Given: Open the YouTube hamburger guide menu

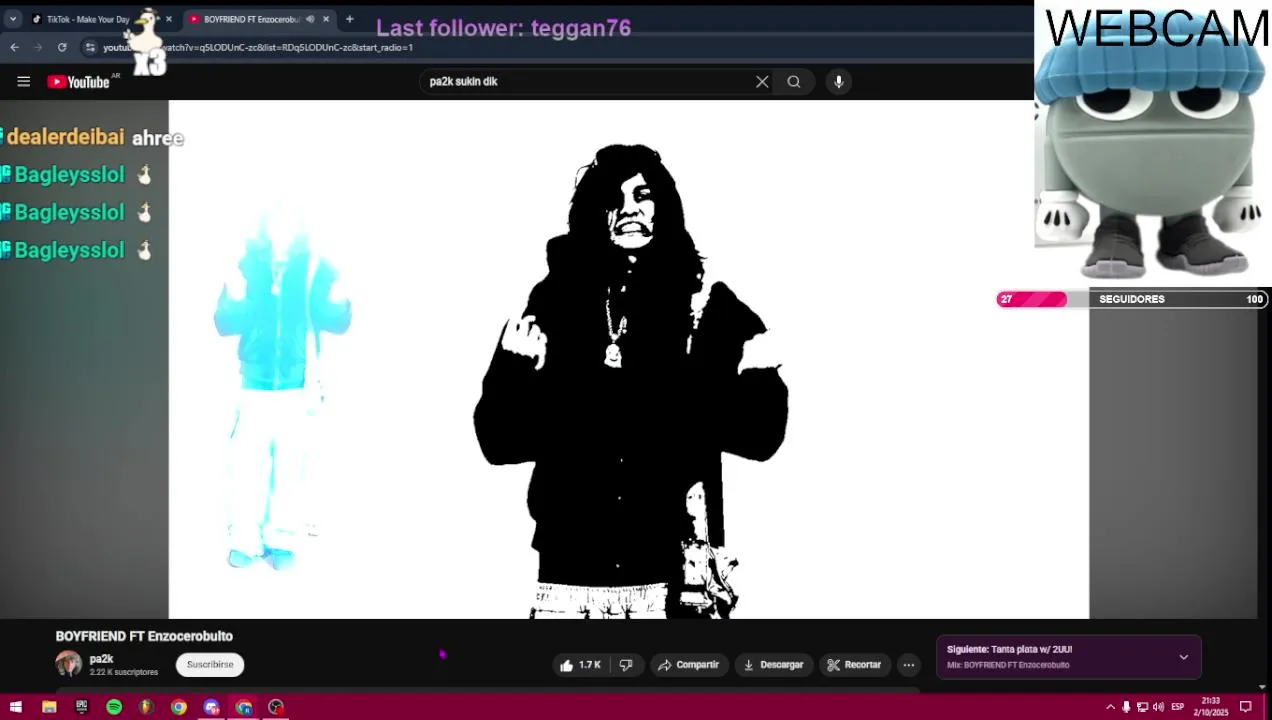Looking at the screenshot, I should point(23,82).
